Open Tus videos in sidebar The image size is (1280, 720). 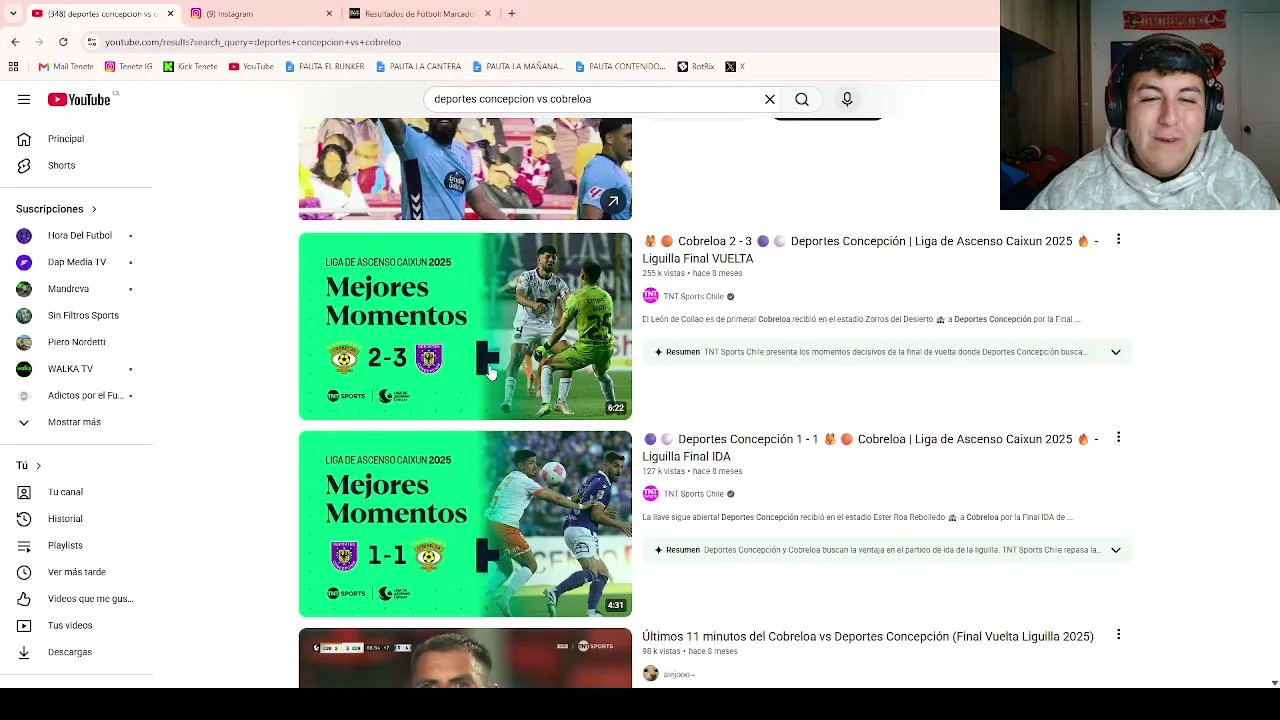[70, 625]
